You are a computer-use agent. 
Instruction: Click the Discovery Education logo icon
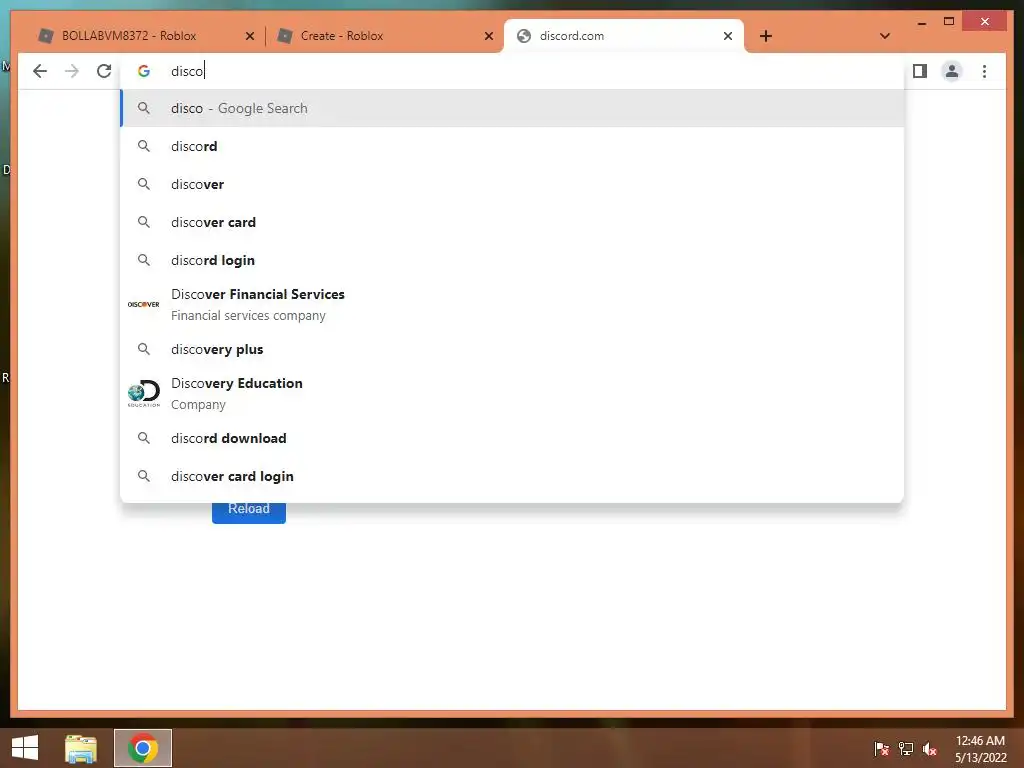144,394
